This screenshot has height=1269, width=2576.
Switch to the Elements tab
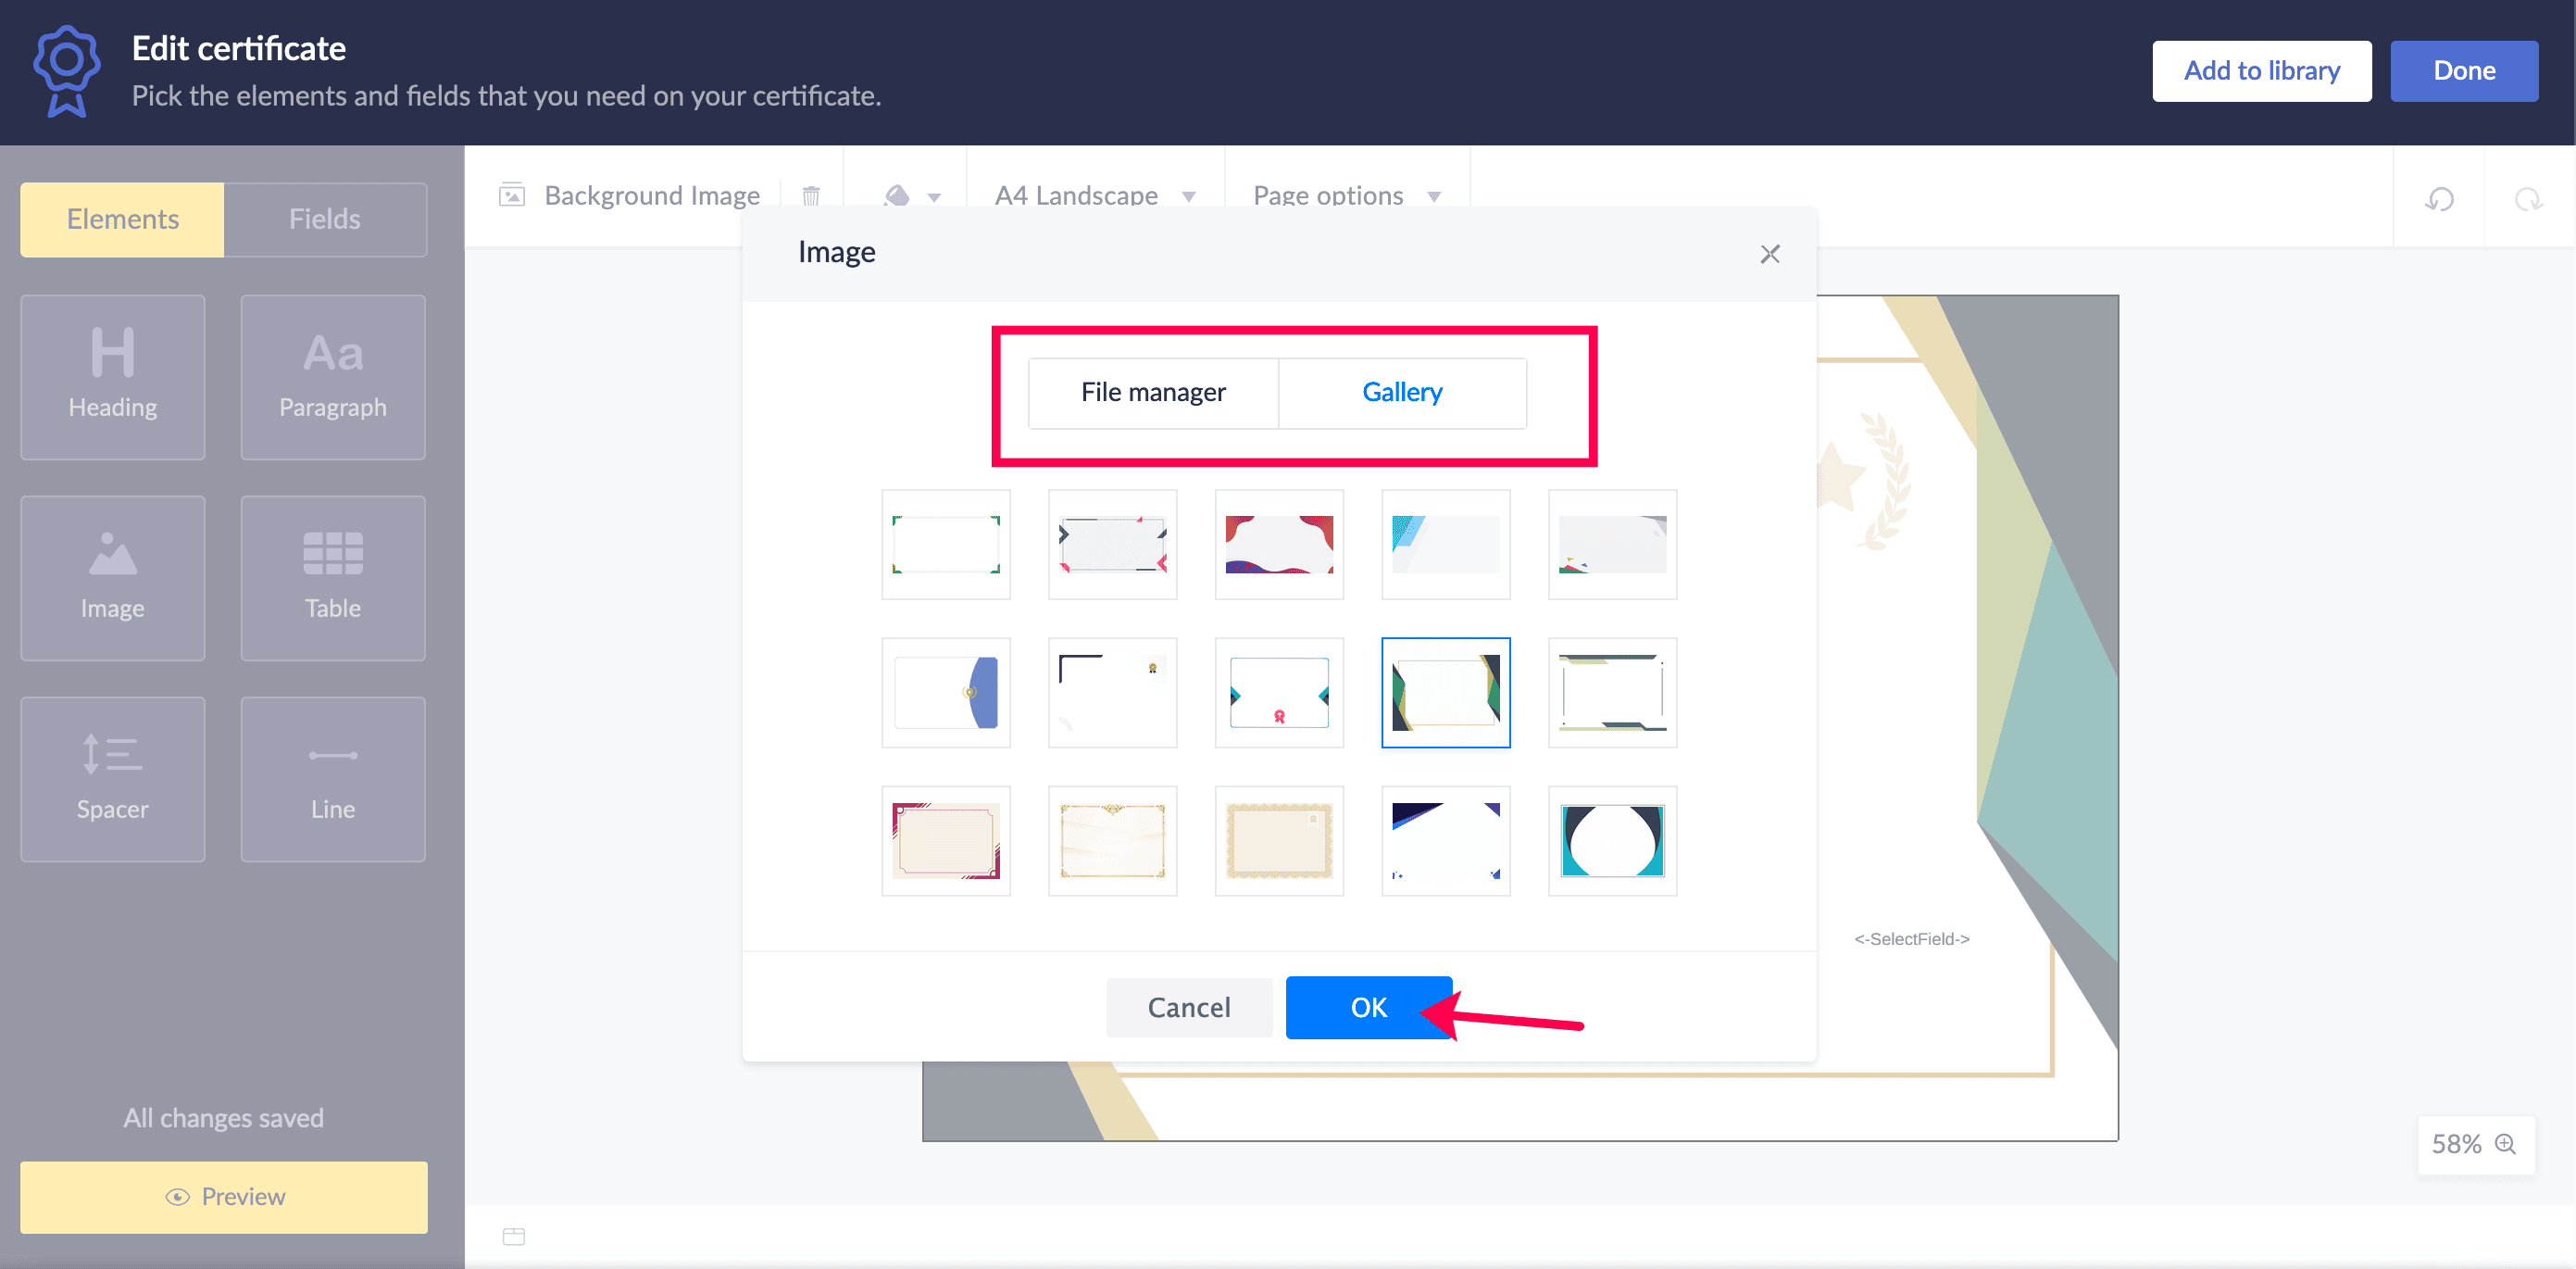pos(122,219)
